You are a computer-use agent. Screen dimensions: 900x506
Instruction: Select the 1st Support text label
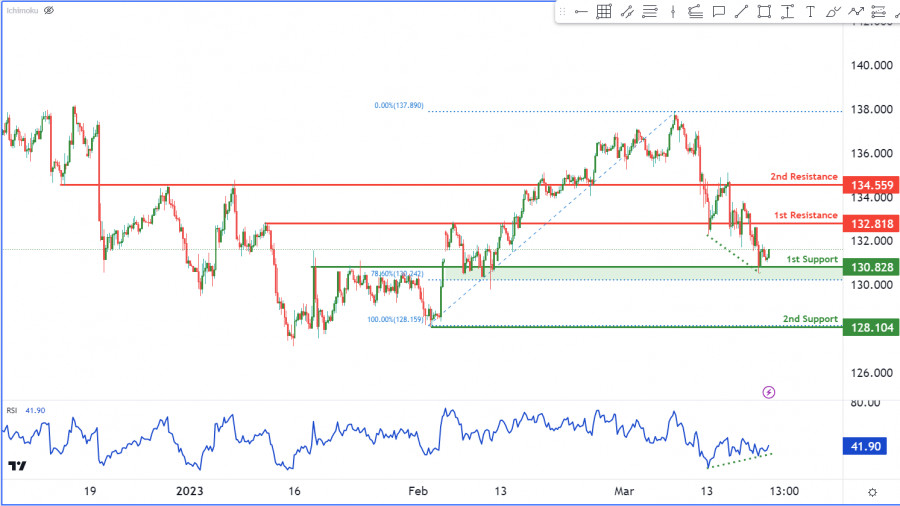click(812, 259)
